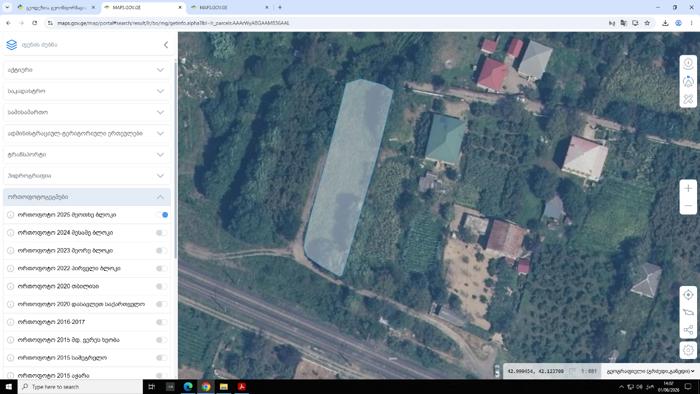The image size is (700, 394).
Task: Click the coordinates readout on the map
Action: click(535, 371)
